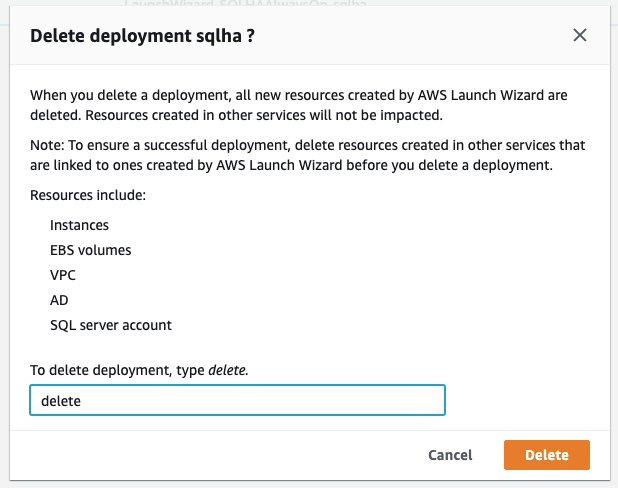Click the AD resource entry
Screen dimensions: 618x488
60,300
